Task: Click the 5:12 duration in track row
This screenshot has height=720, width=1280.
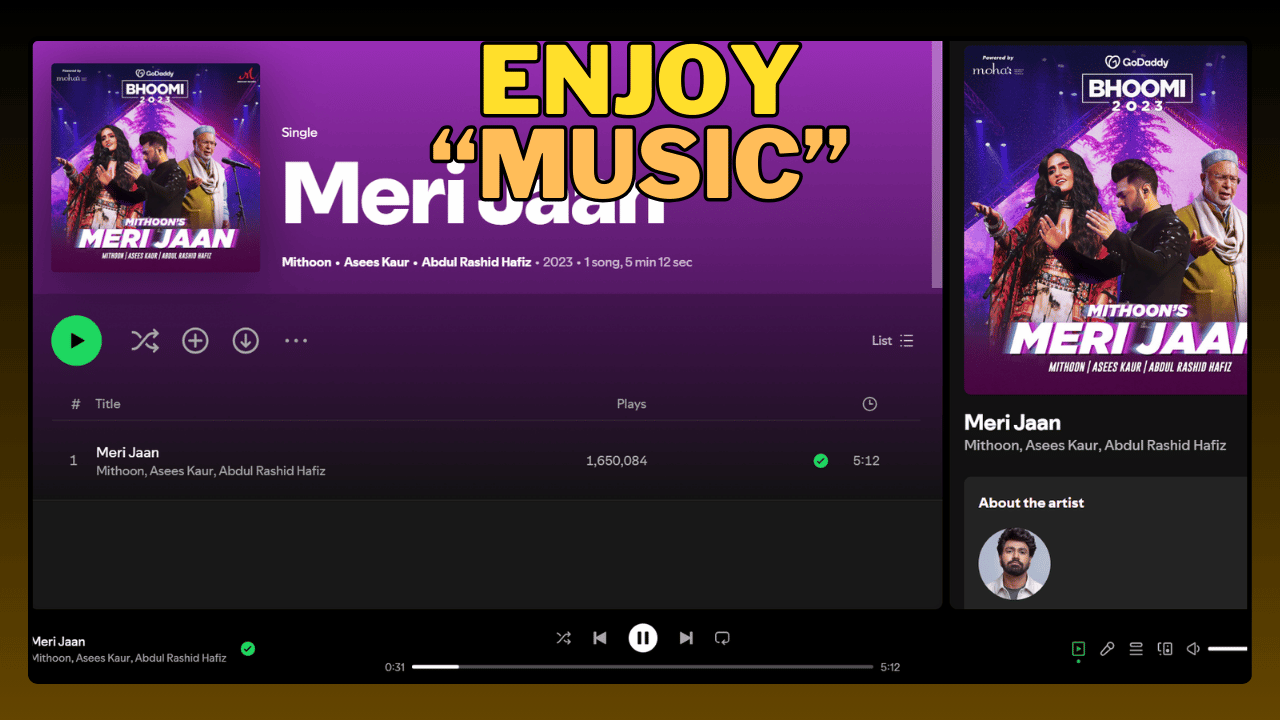Action: [x=866, y=461]
